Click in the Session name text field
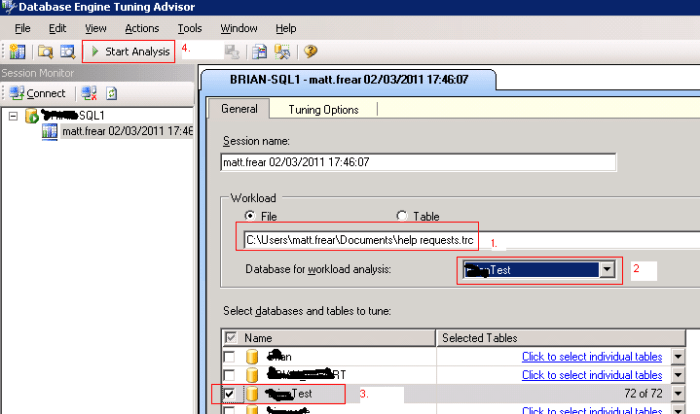Viewport: 700px width, 414px height. pos(417,163)
